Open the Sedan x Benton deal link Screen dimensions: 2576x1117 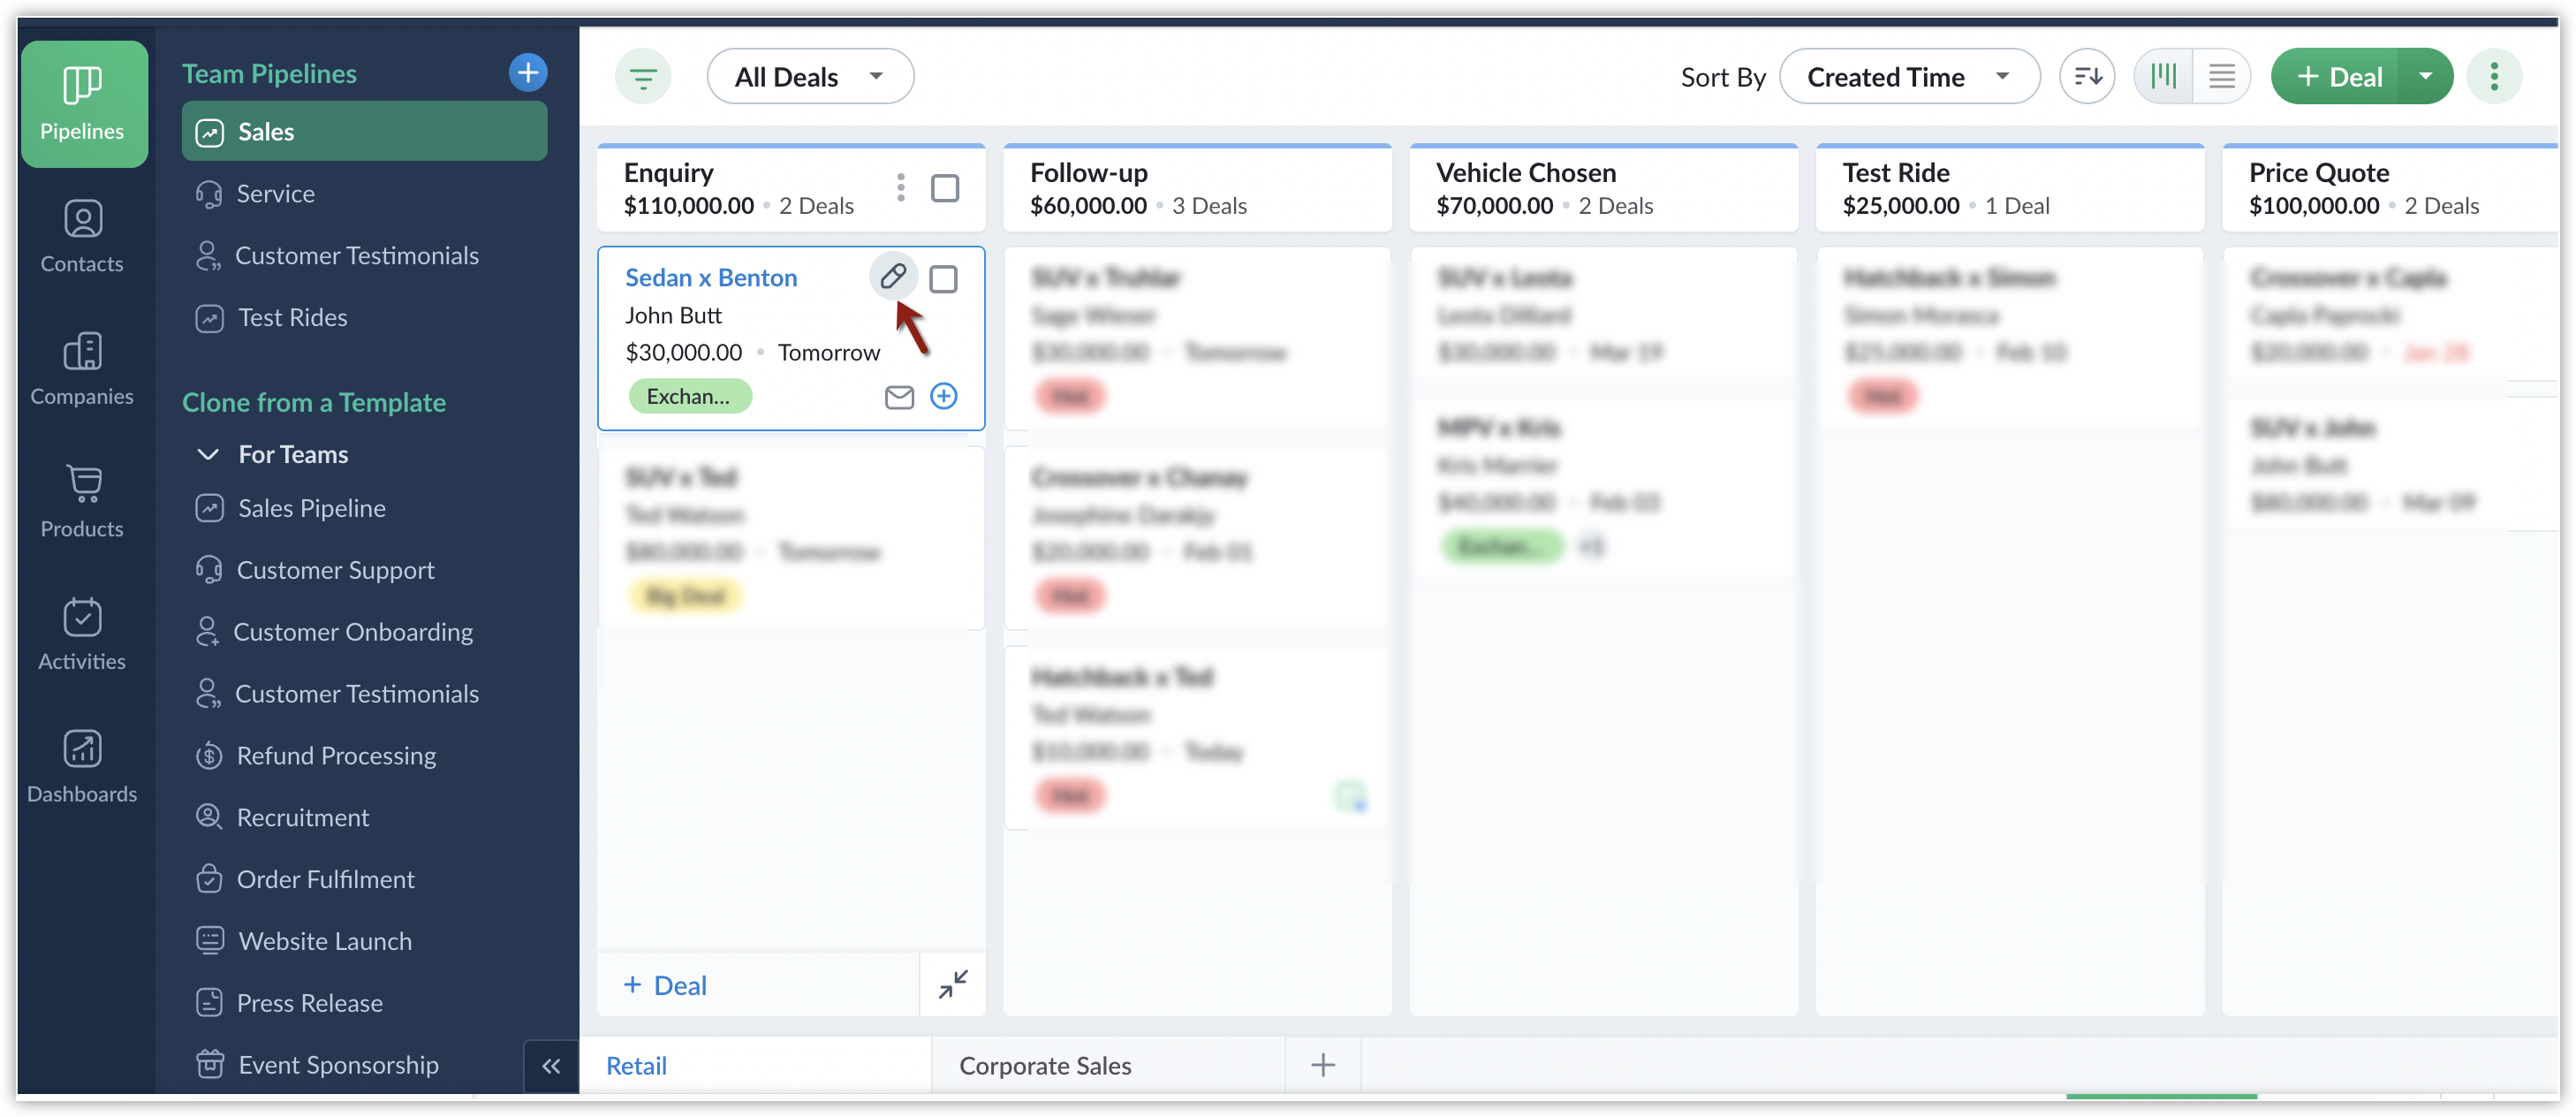point(710,278)
